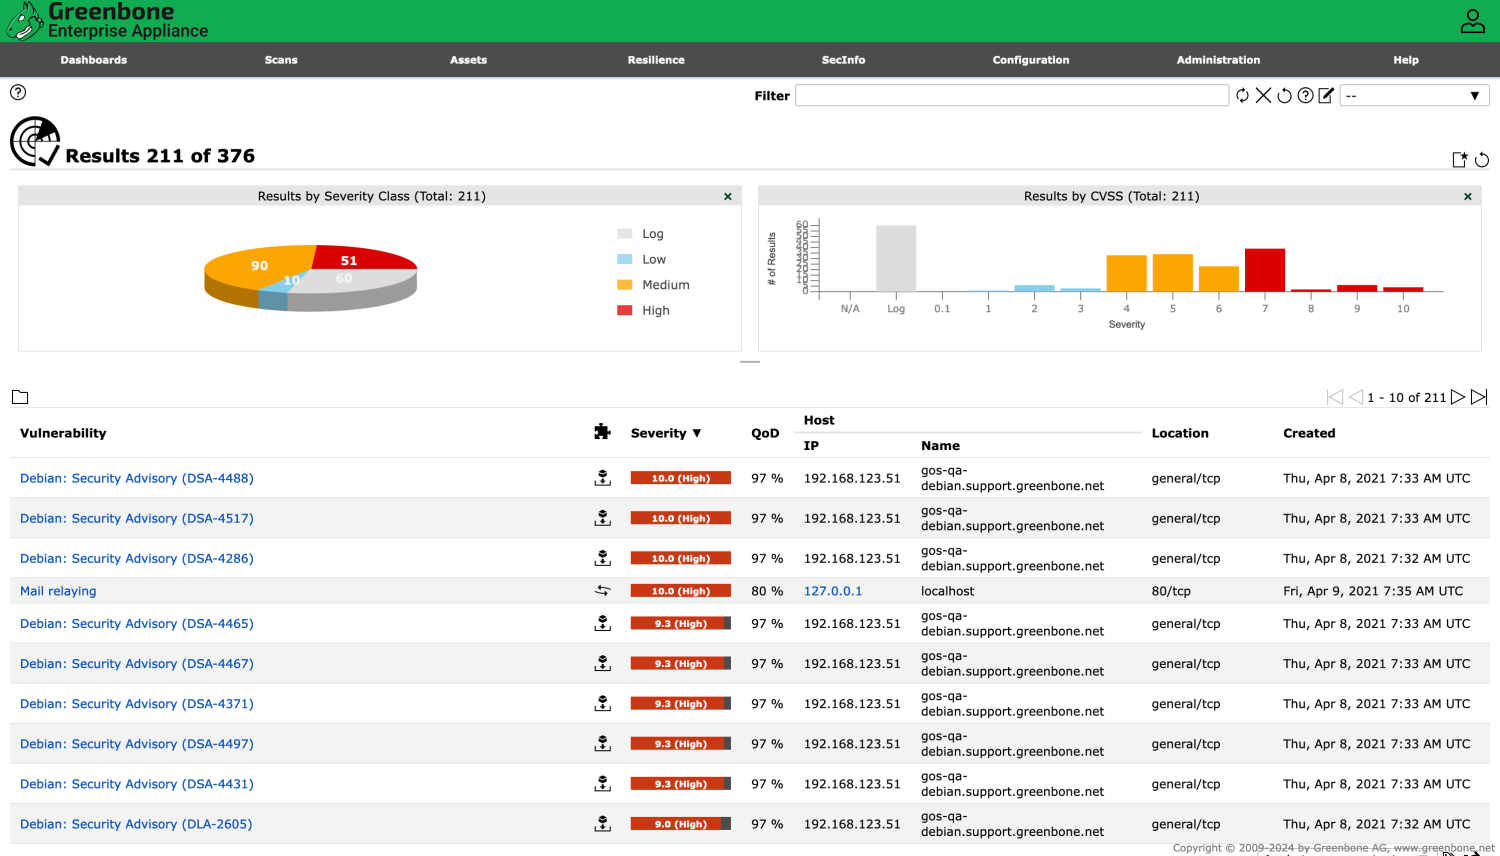Reset the filter to default
1500x856 pixels.
tap(1285, 95)
